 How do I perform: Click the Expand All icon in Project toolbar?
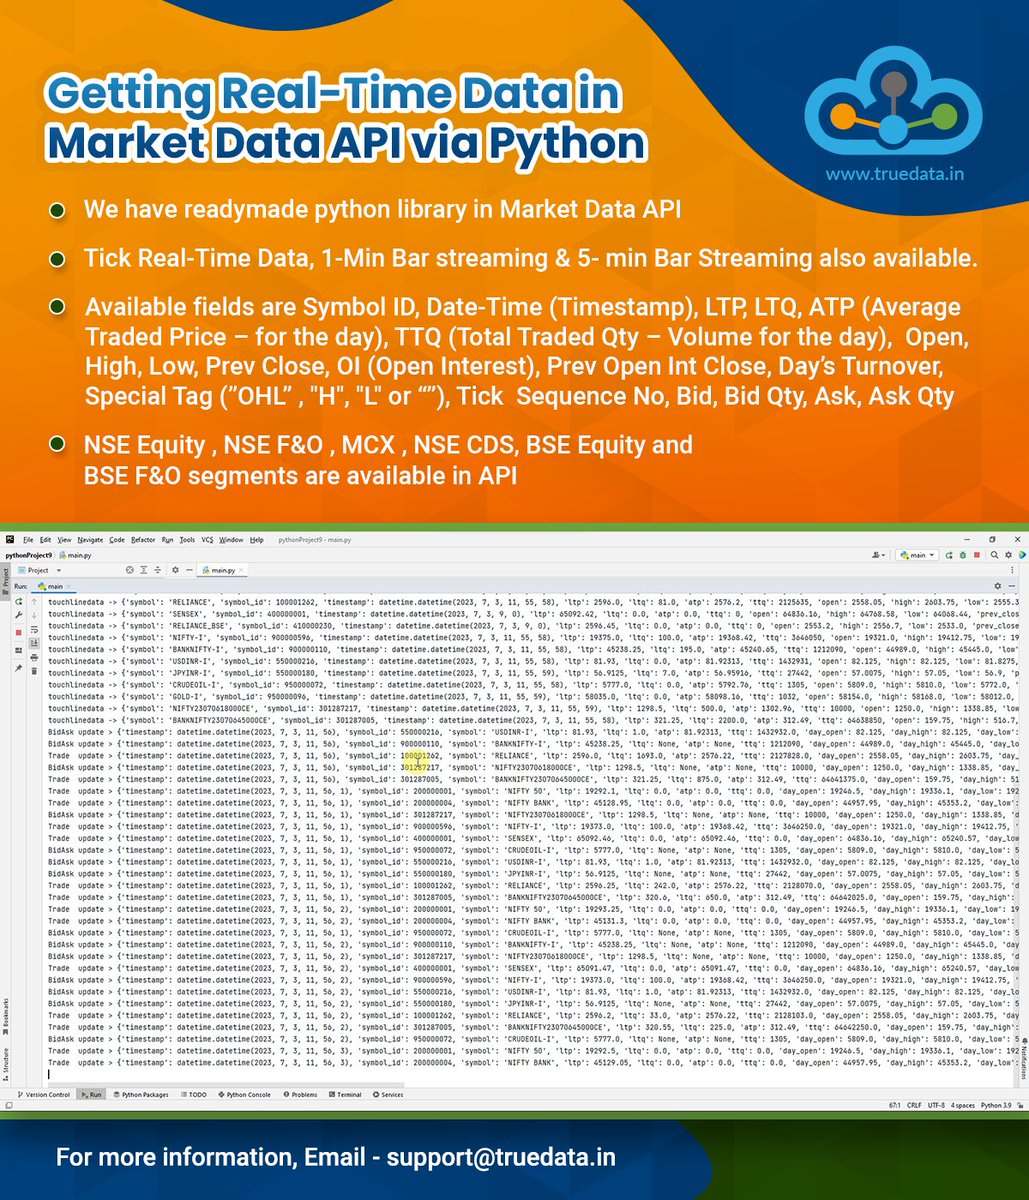[144, 570]
